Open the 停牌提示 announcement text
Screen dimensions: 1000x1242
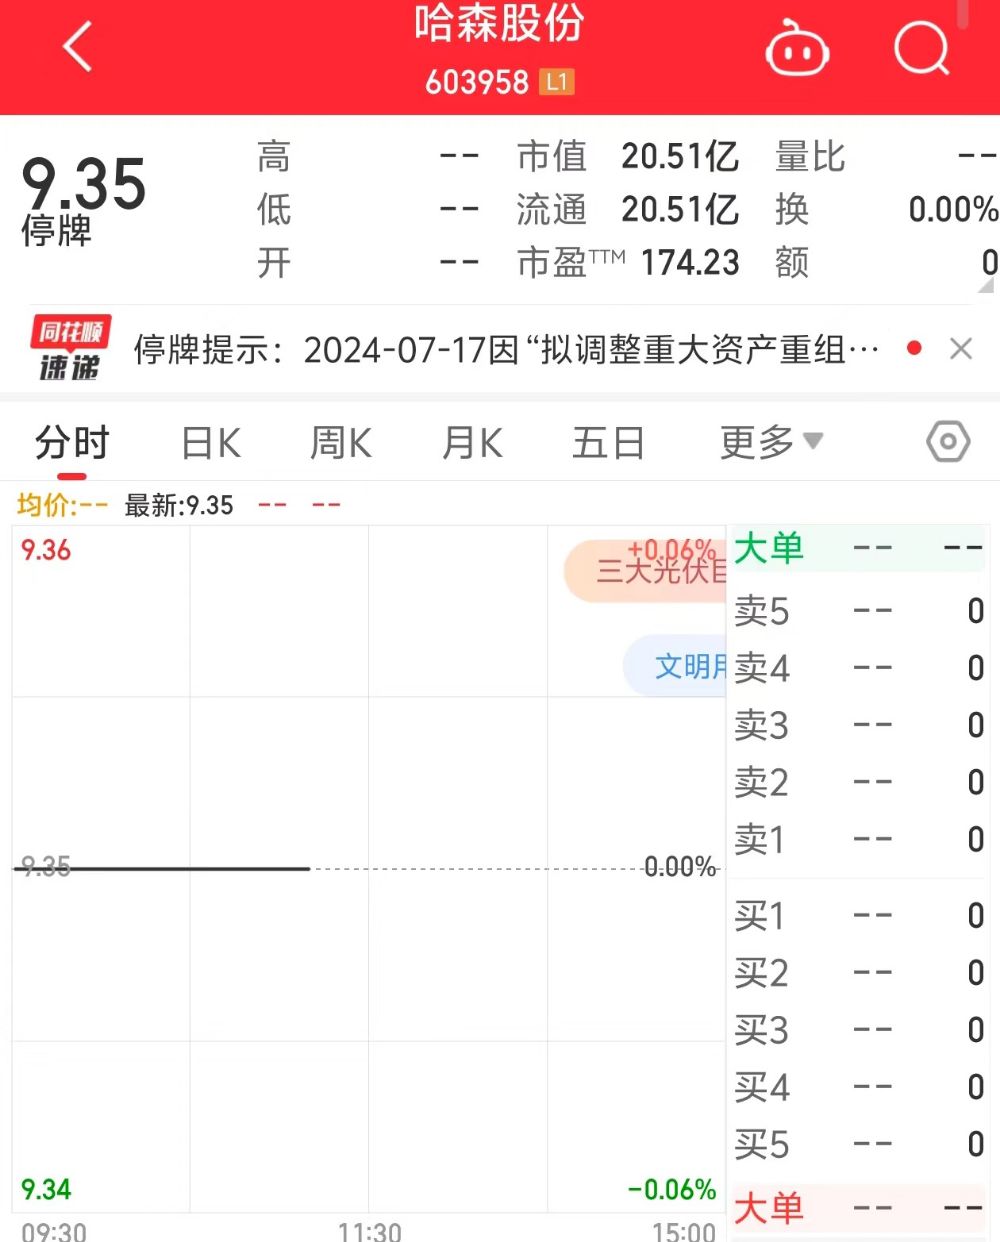pos(507,349)
